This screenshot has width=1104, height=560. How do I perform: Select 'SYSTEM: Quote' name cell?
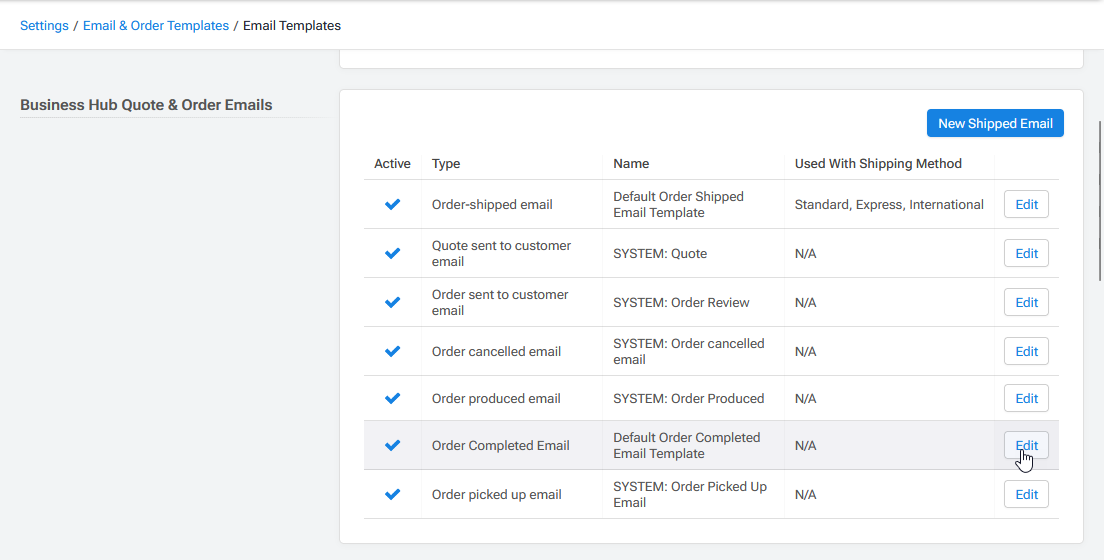click(x=693, y=254)
